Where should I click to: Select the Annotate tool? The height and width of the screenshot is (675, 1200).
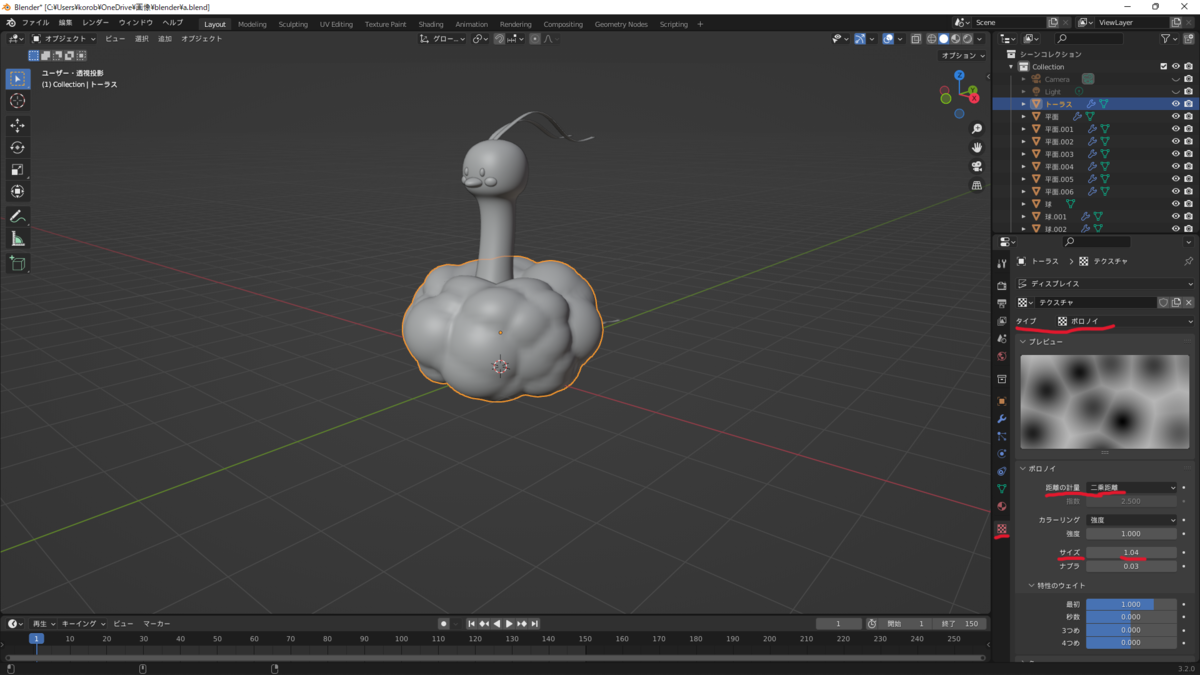point(17,216)
